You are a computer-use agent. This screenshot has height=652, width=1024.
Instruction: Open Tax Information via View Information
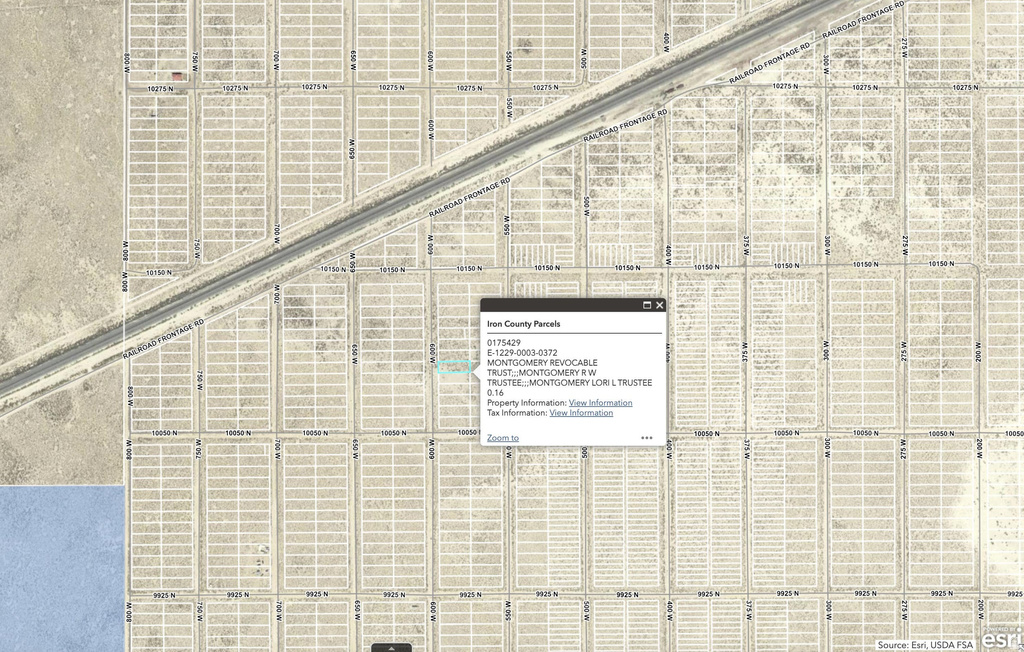[x=583, y=412]
